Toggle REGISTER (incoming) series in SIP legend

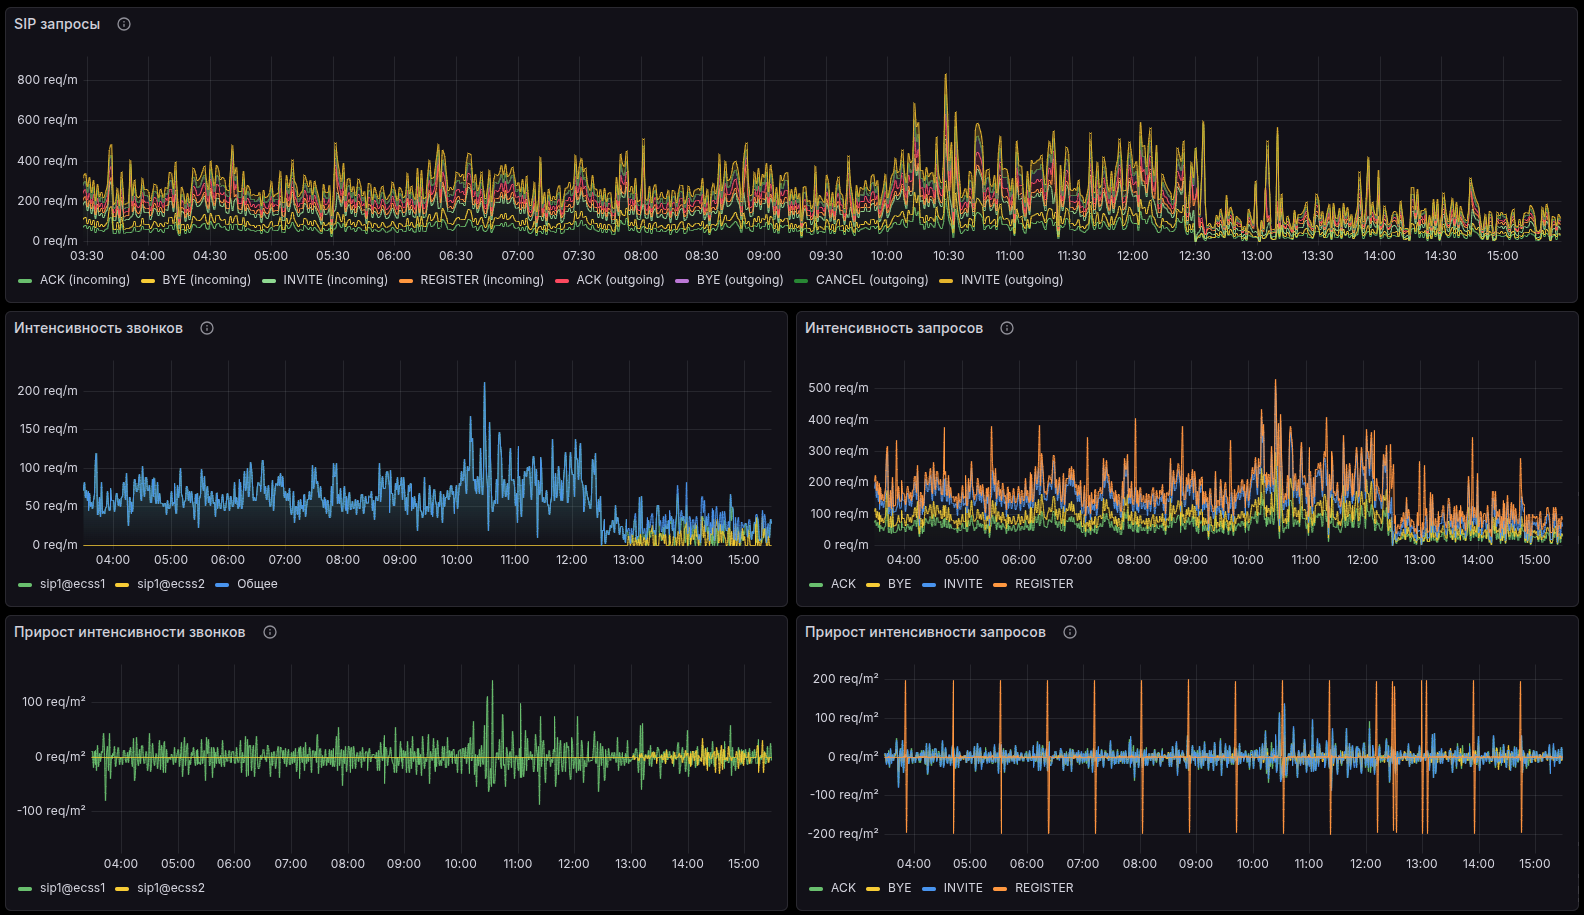(481, 280)
